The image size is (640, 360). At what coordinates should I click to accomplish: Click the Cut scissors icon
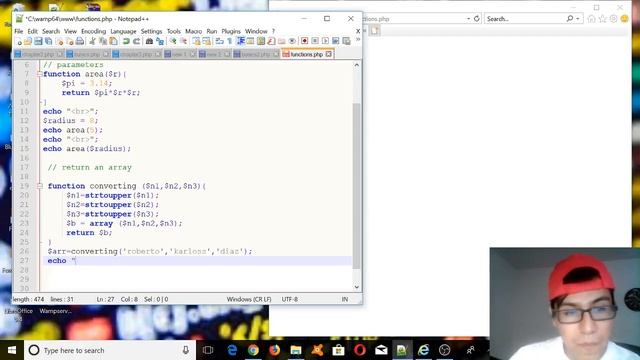click(x=93, y=41)
